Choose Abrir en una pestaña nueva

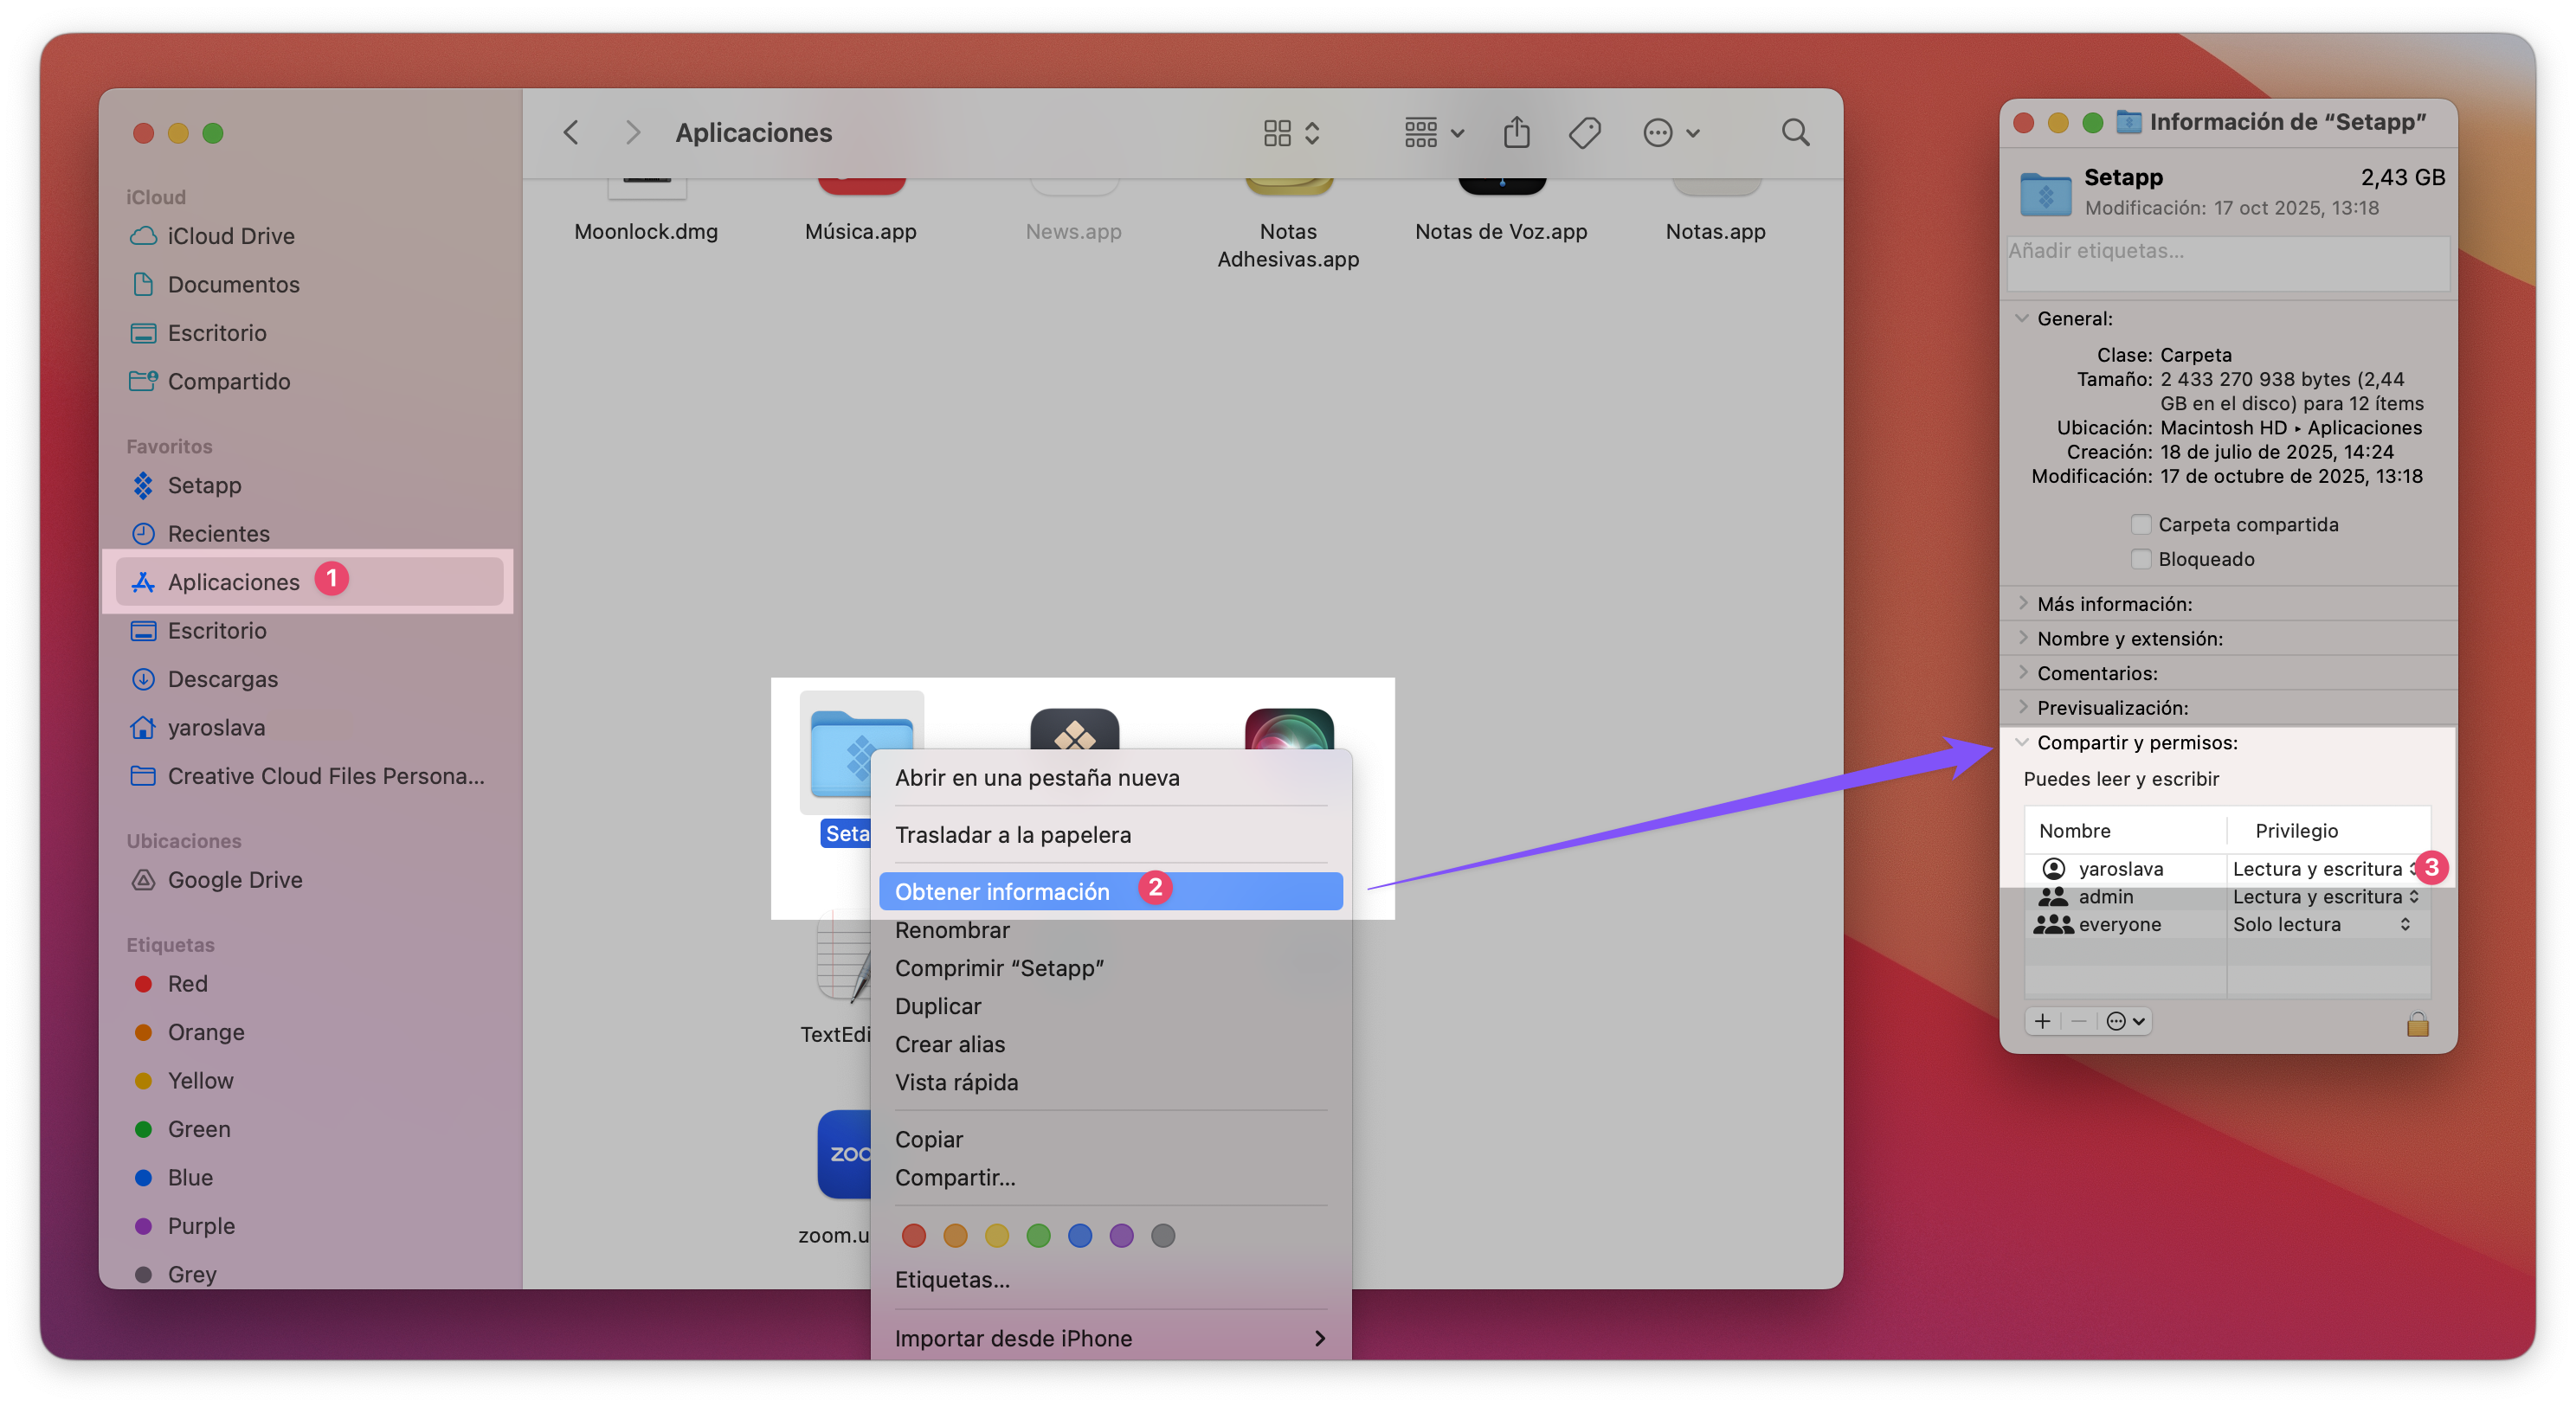pyautogui.click(x=1110, y=778)
